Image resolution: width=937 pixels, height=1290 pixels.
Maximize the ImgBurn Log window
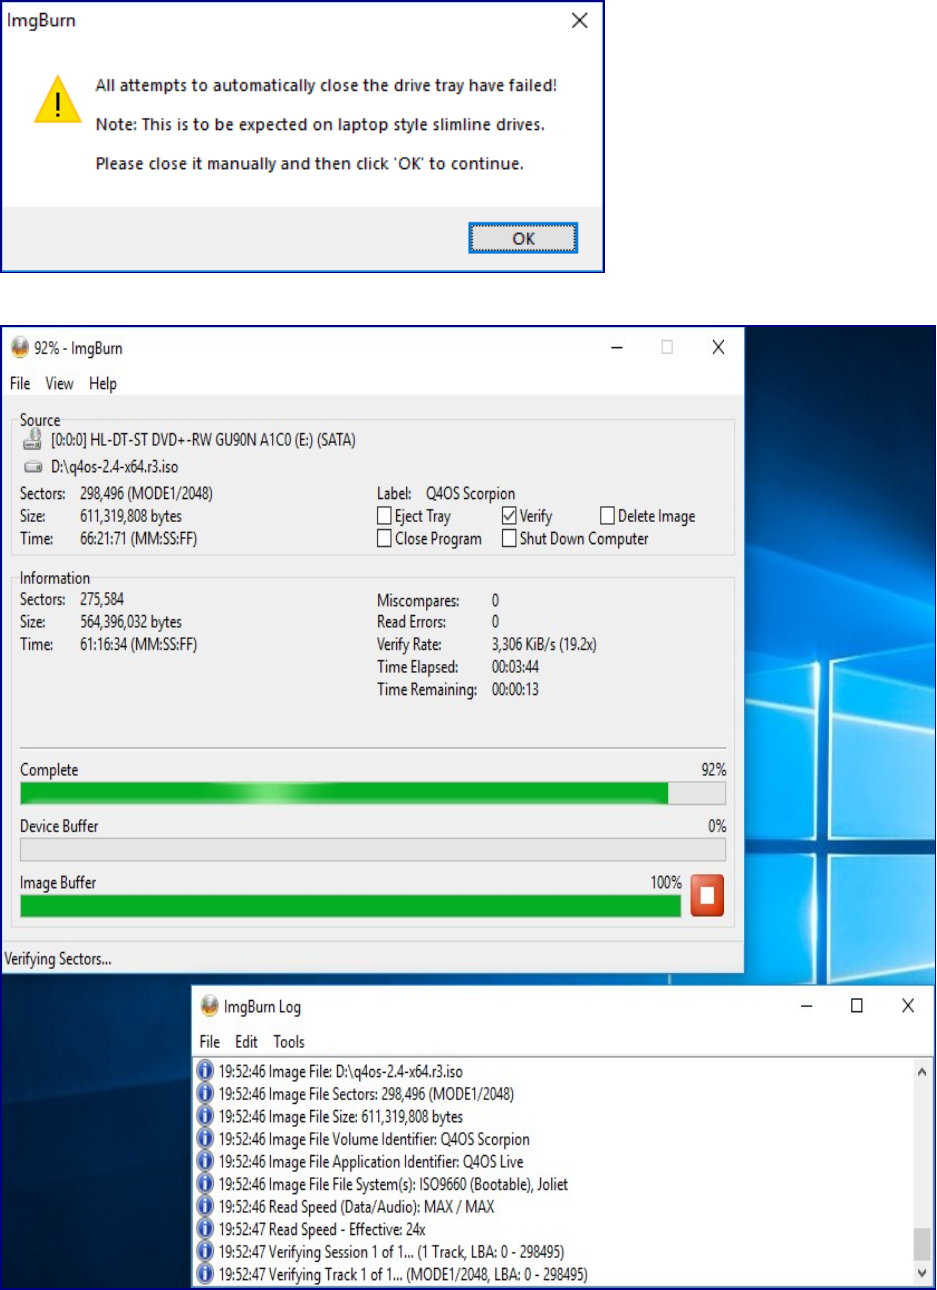(857, 1006)
